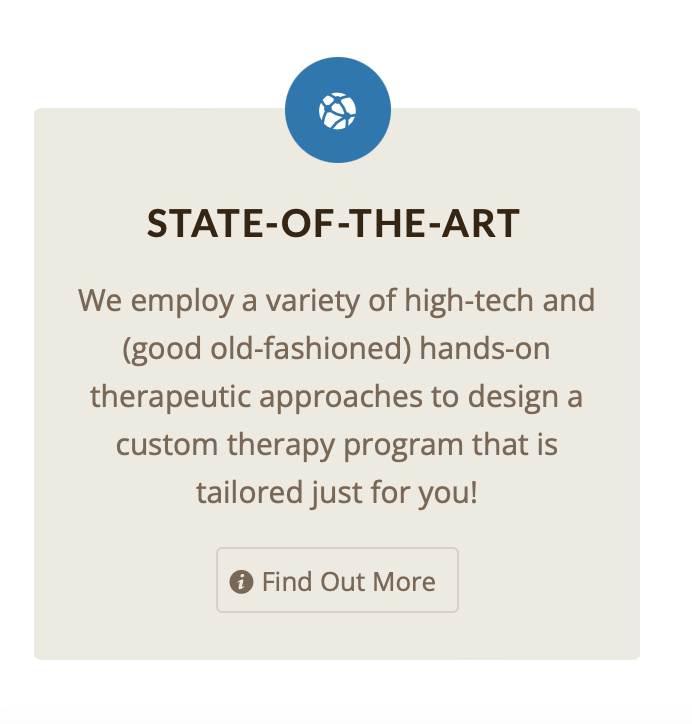This screenshot has width=692, height=724.
Task: Click the text "(good old-fashioned)"
Action: (x=266, y=349)
